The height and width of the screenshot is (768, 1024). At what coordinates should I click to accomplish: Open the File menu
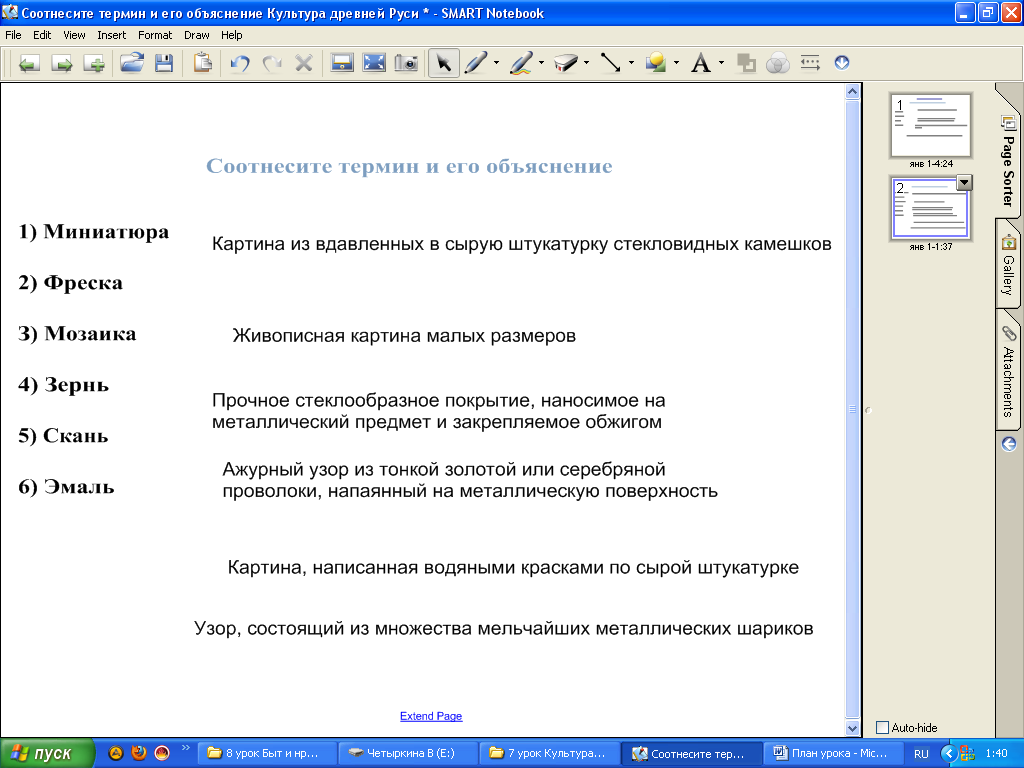(x=13, y=35)
